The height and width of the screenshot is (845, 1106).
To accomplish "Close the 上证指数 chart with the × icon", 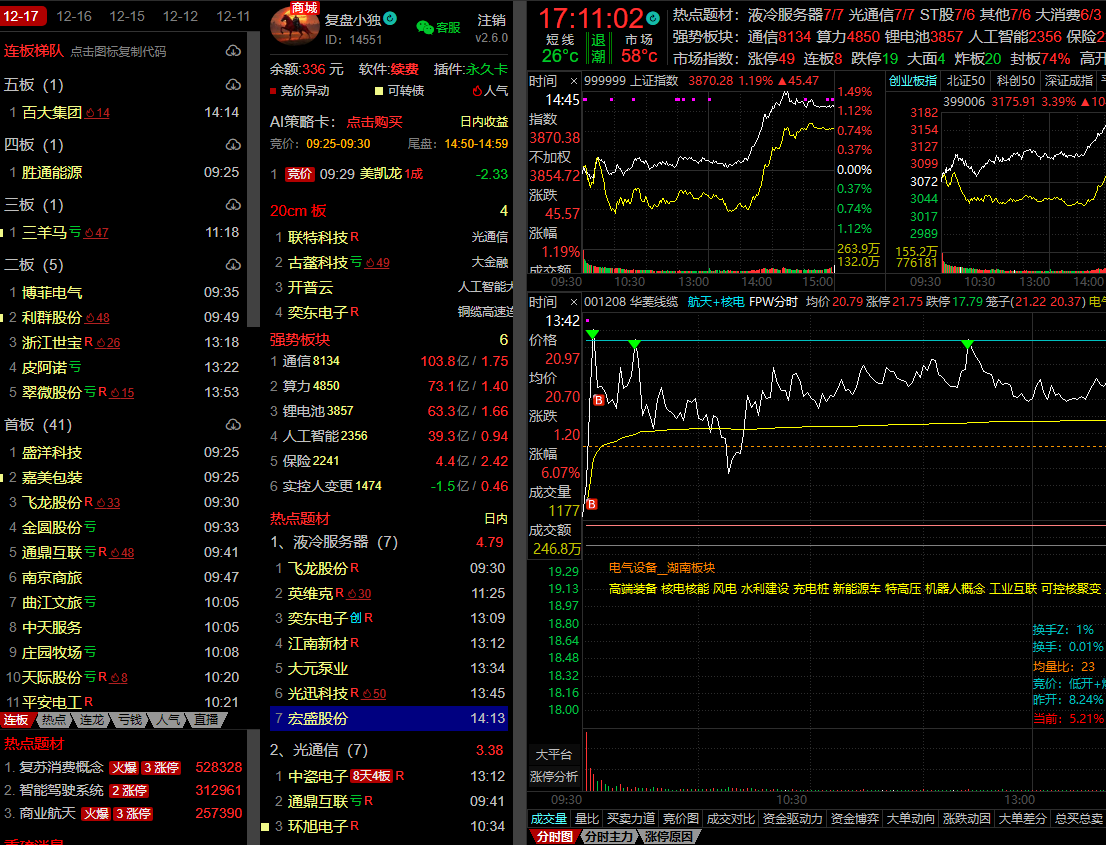I will (574, 80).
